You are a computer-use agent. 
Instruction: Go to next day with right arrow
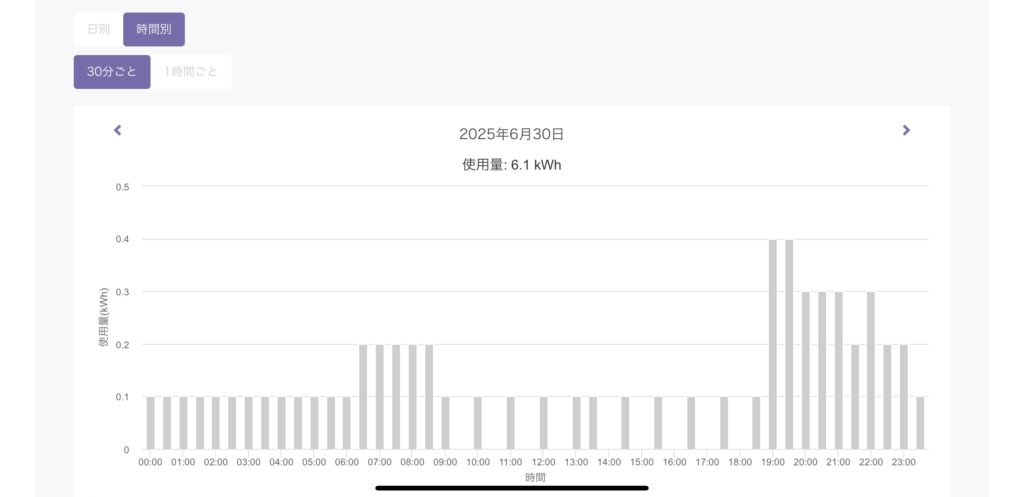click(x=906, y=130)
